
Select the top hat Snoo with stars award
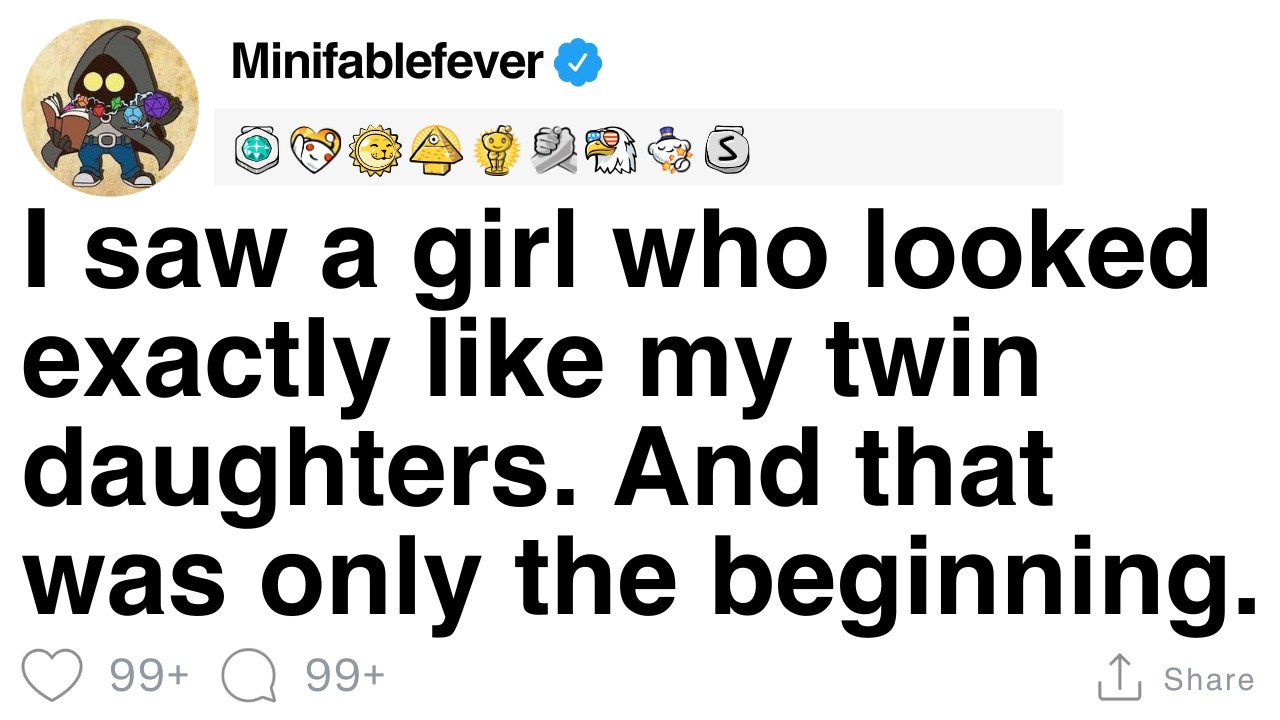[x=670, y=150]
